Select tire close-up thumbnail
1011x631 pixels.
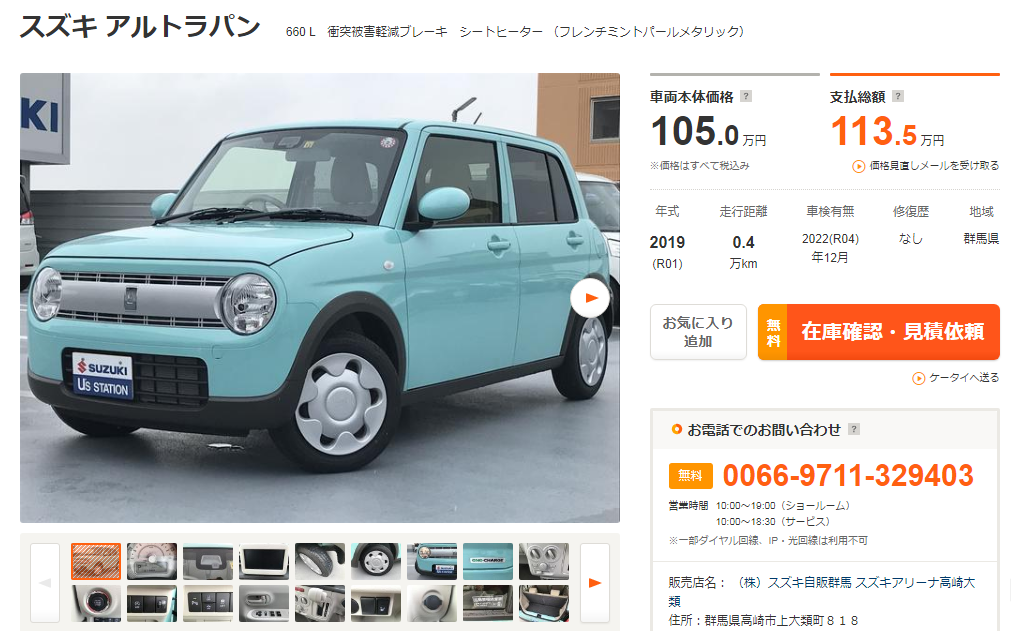point(320,561)
